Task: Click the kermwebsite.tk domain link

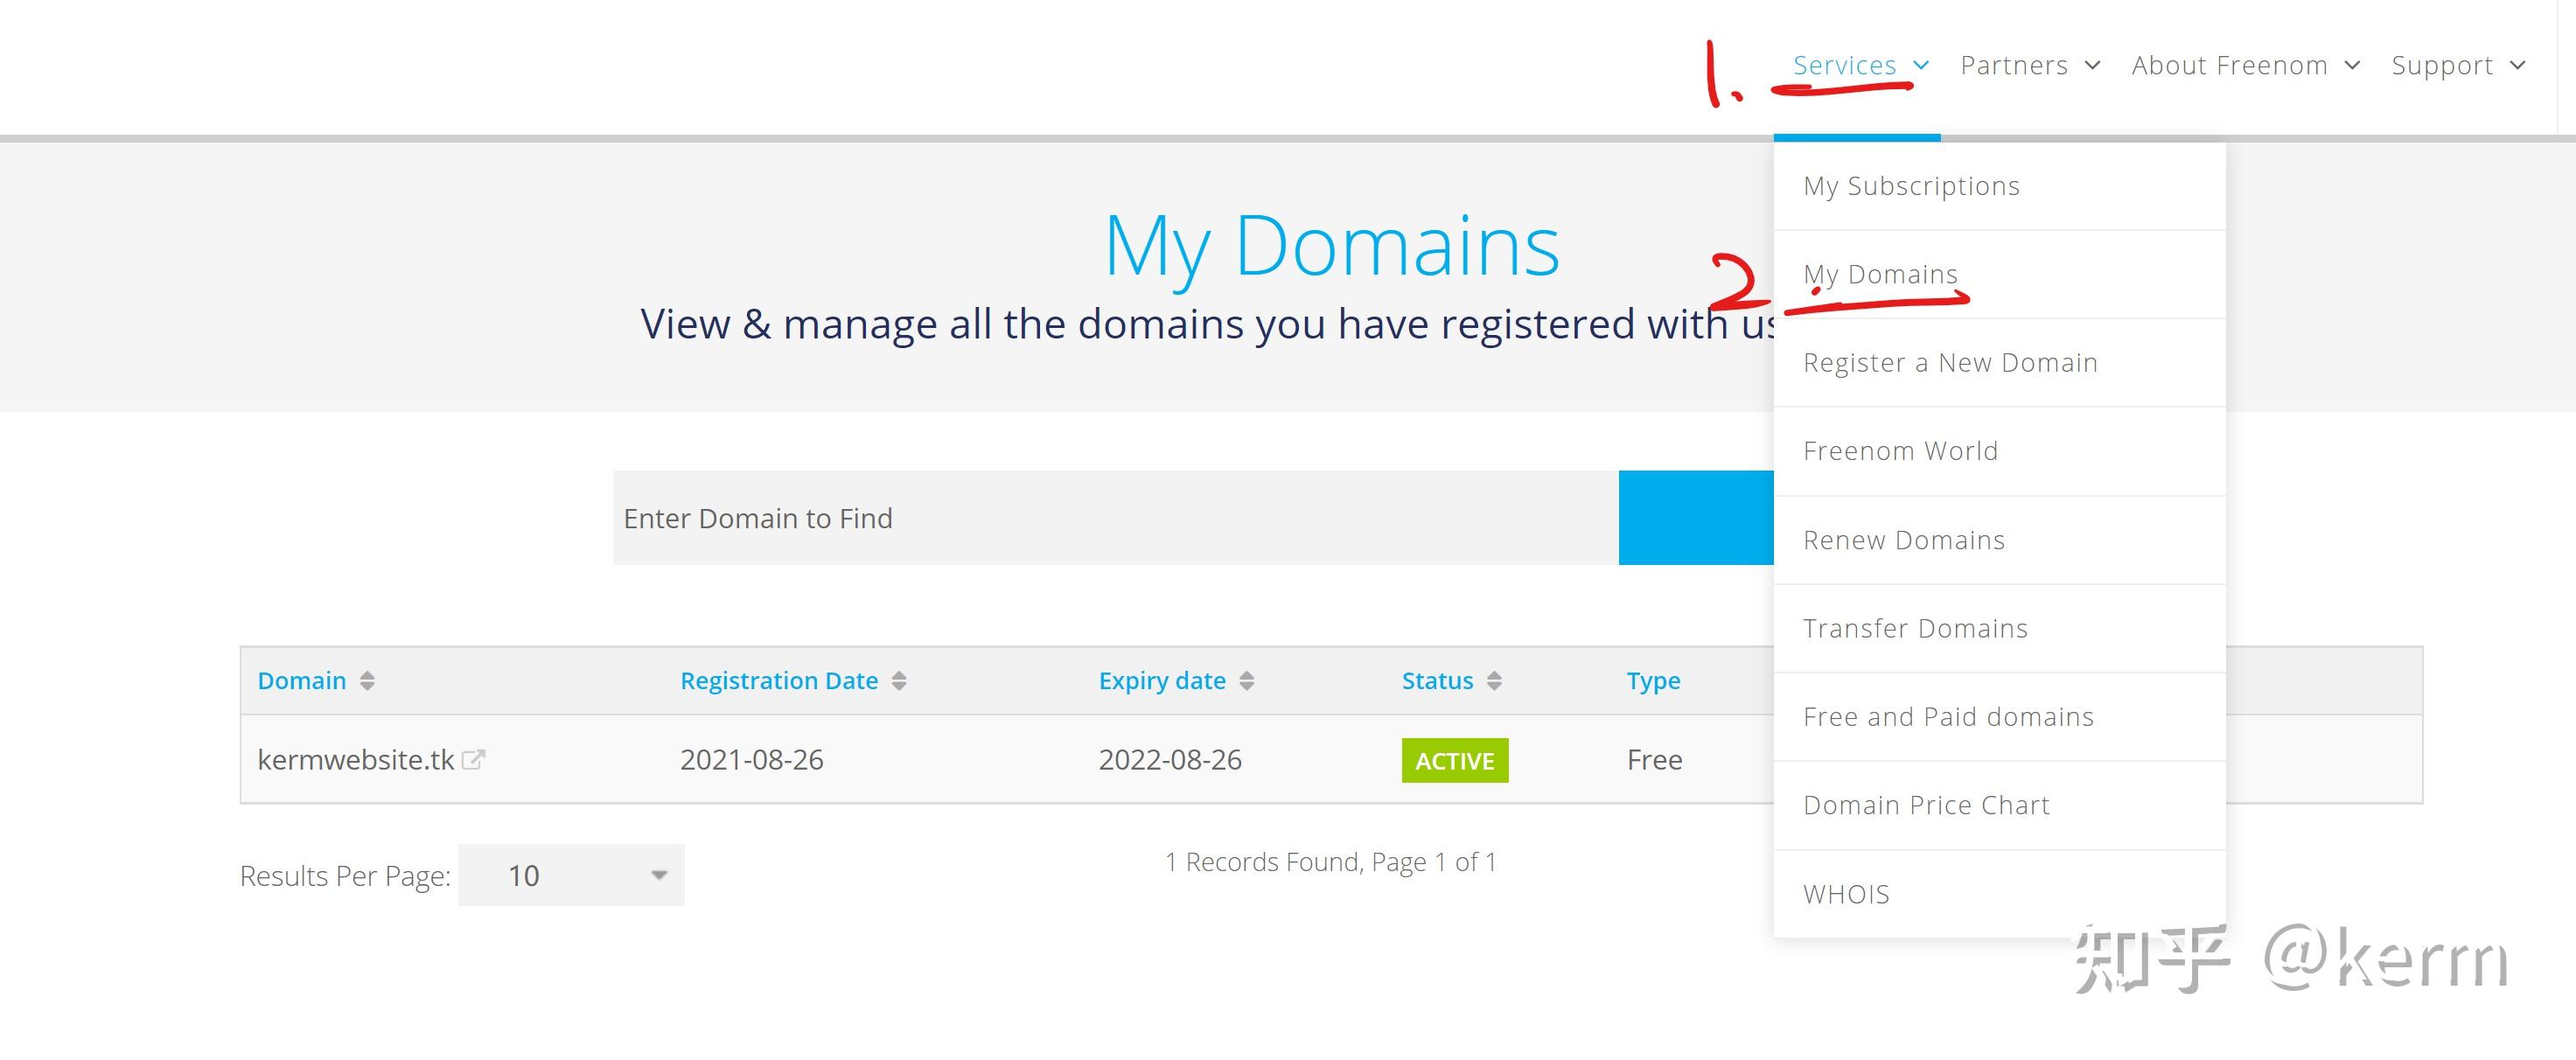Action: (x=356, y=760)
